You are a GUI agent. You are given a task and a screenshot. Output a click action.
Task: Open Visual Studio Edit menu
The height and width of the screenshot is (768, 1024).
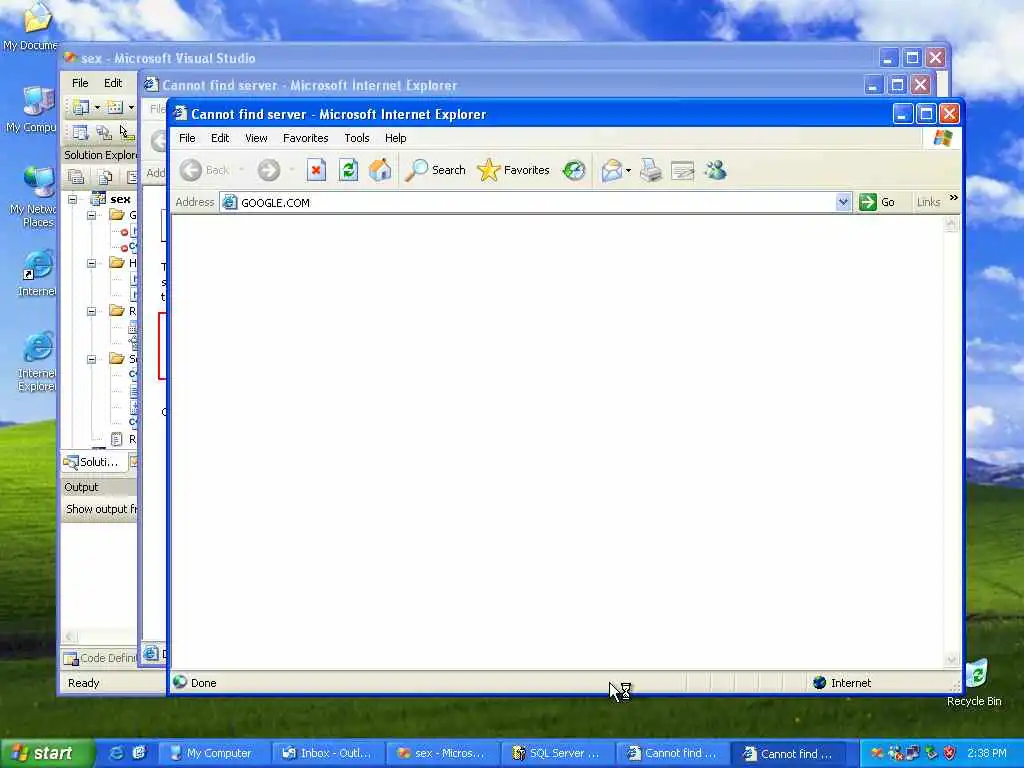click(113, 83)
